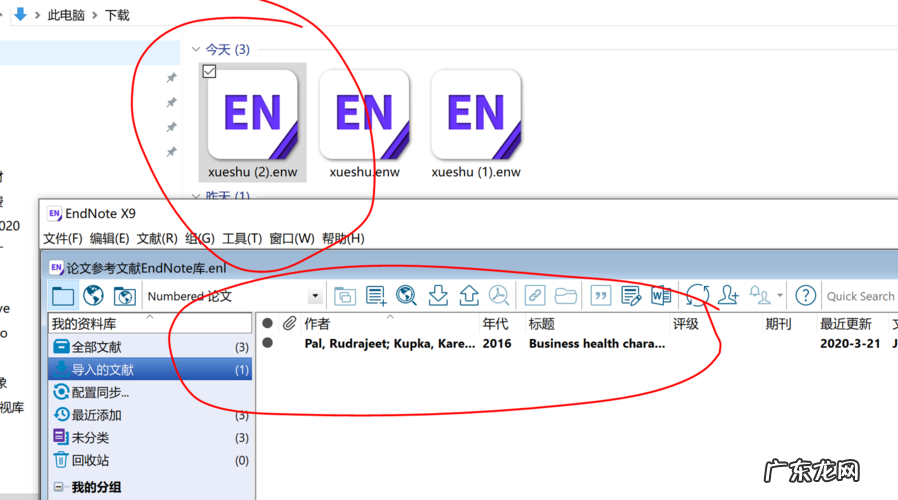Image resolution: width=898 pixels, height=500 pixels.
Task: Open the 文件(F) menu
Action: click(x=63, y=238)
